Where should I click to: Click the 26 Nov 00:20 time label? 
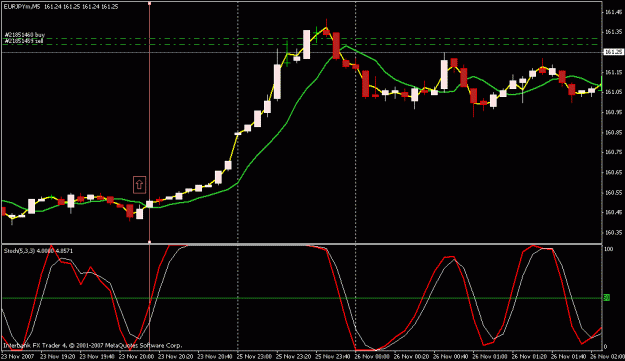[411, 356]
